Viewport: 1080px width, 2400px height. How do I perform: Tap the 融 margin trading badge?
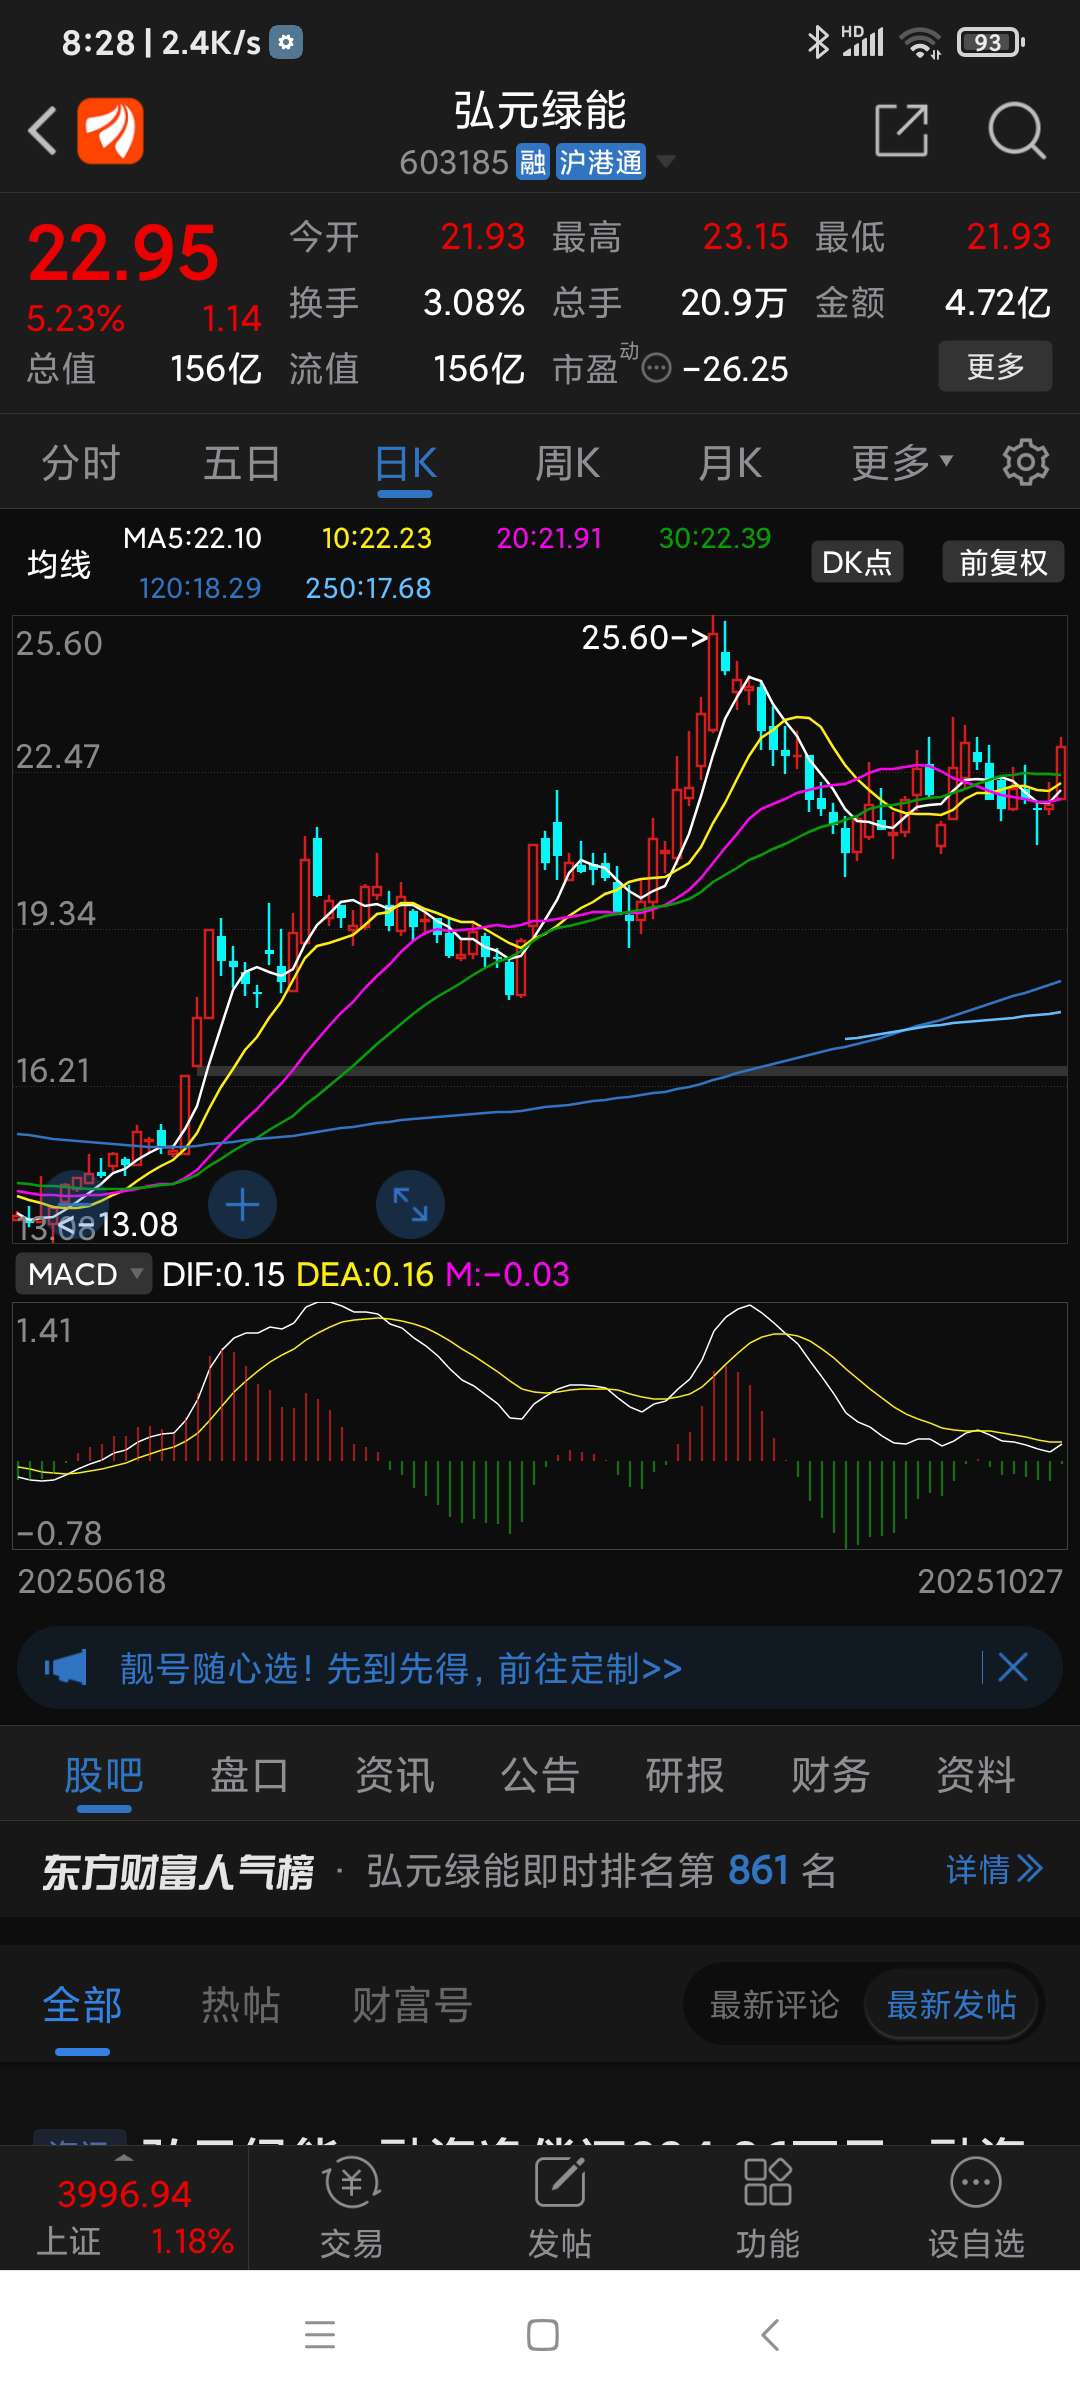click(533, 162)
